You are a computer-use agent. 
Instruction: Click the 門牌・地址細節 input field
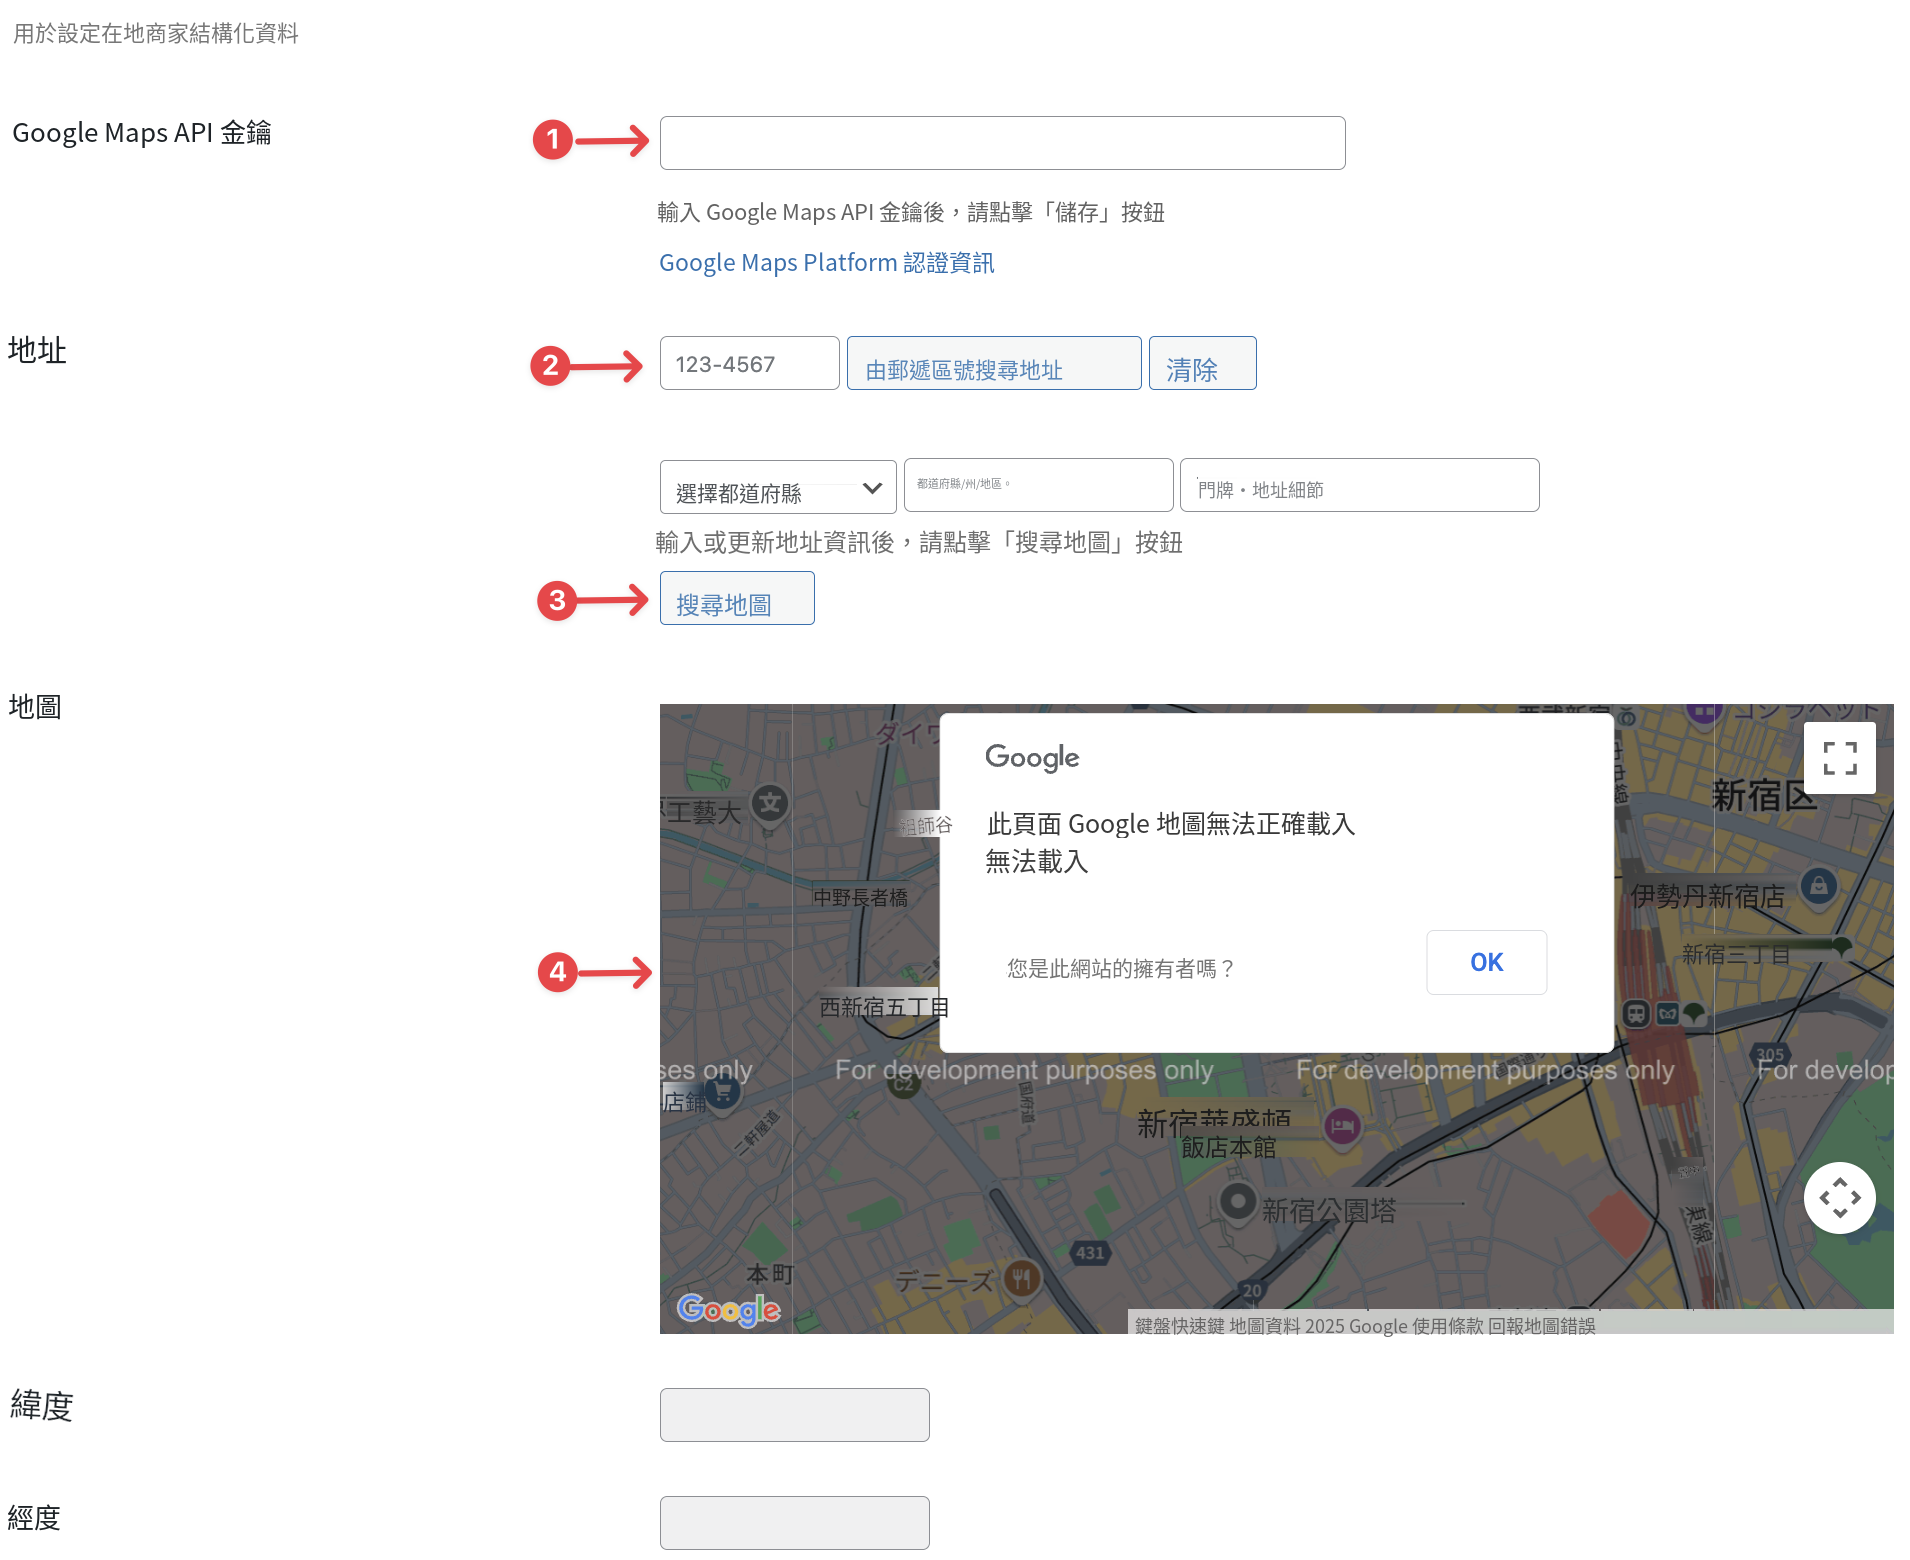tap(1359, 485)
